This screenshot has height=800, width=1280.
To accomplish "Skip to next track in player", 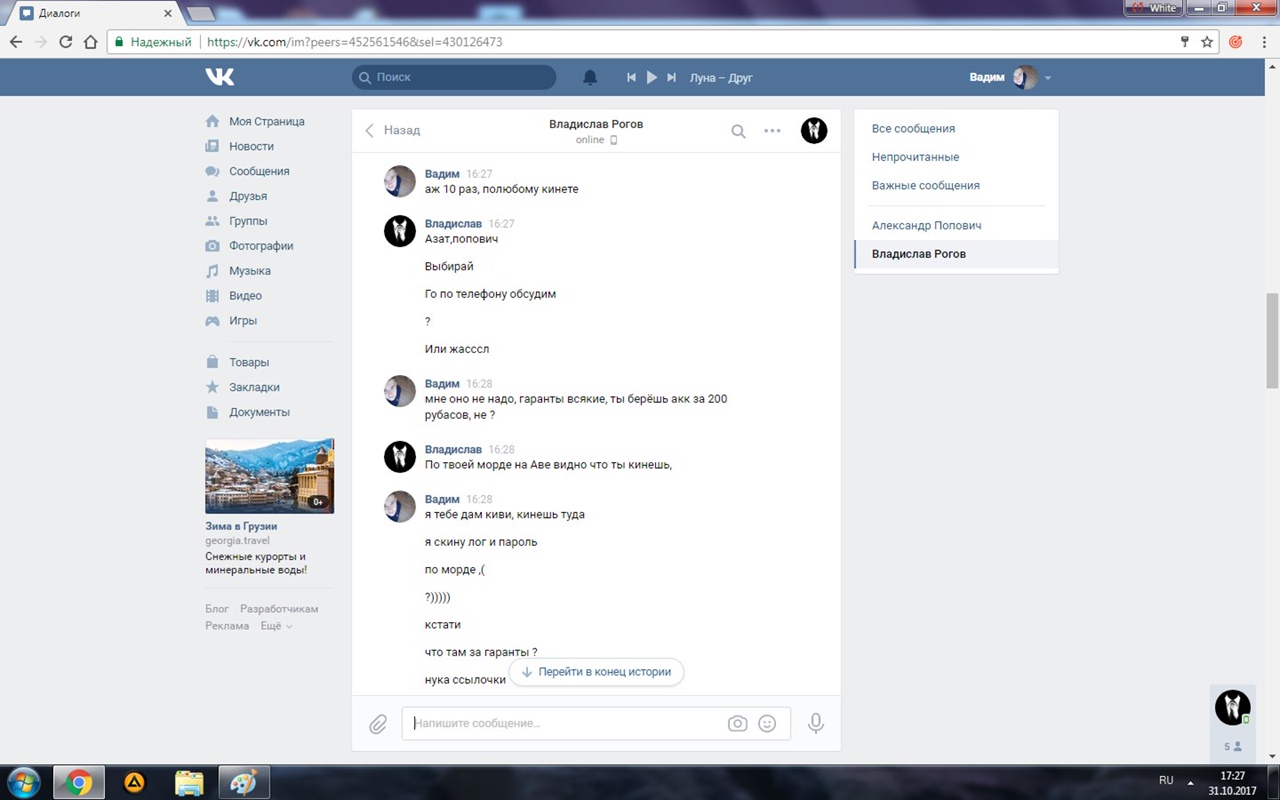I will click(x=672, y=77).
